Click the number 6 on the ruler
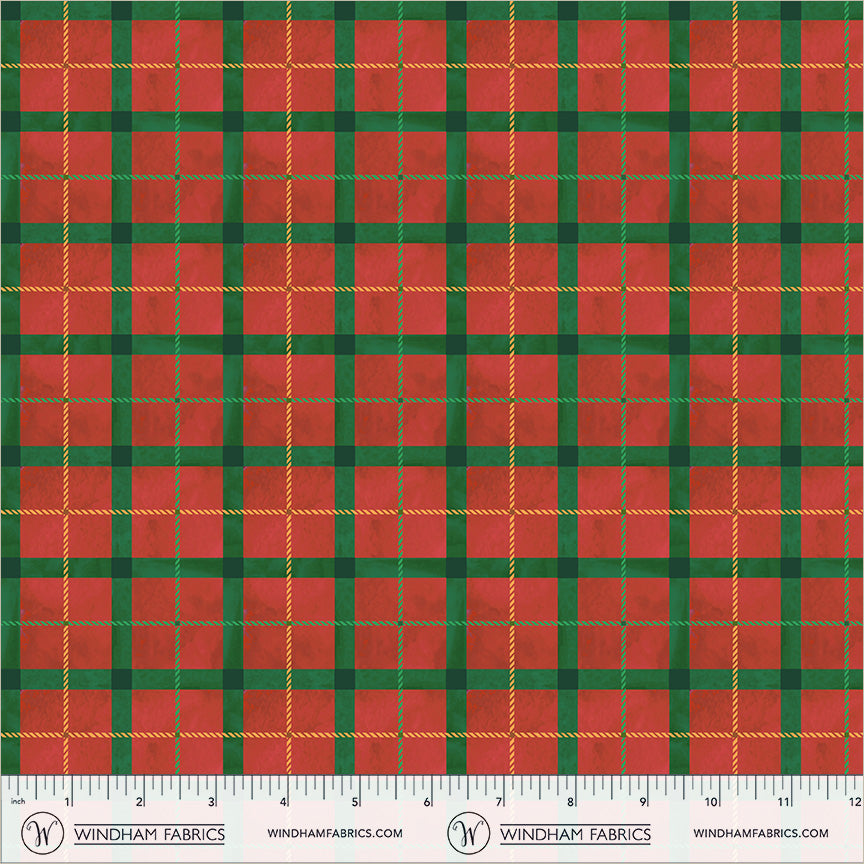 pyautogui.click(x=427, y=802)
